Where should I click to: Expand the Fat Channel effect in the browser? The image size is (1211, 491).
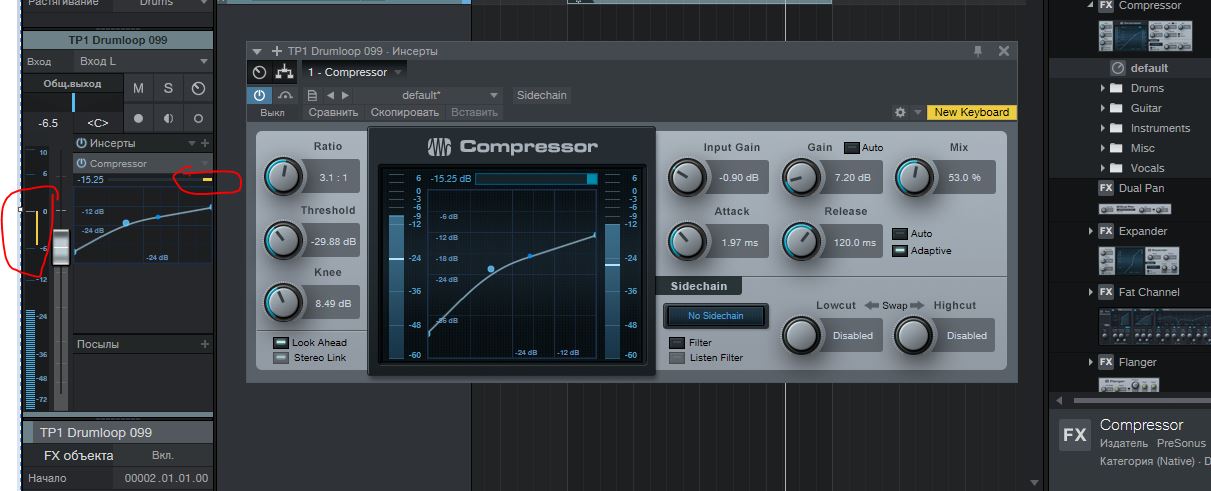tap(1091, 292)
